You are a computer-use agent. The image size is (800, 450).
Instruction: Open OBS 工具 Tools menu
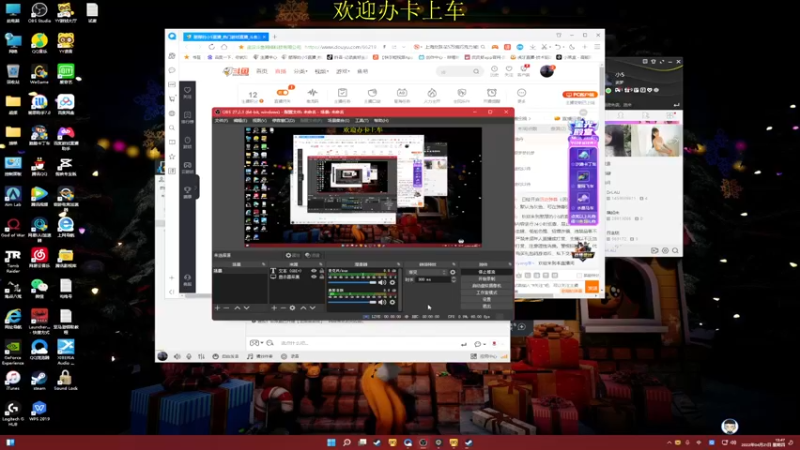[361, 120]
